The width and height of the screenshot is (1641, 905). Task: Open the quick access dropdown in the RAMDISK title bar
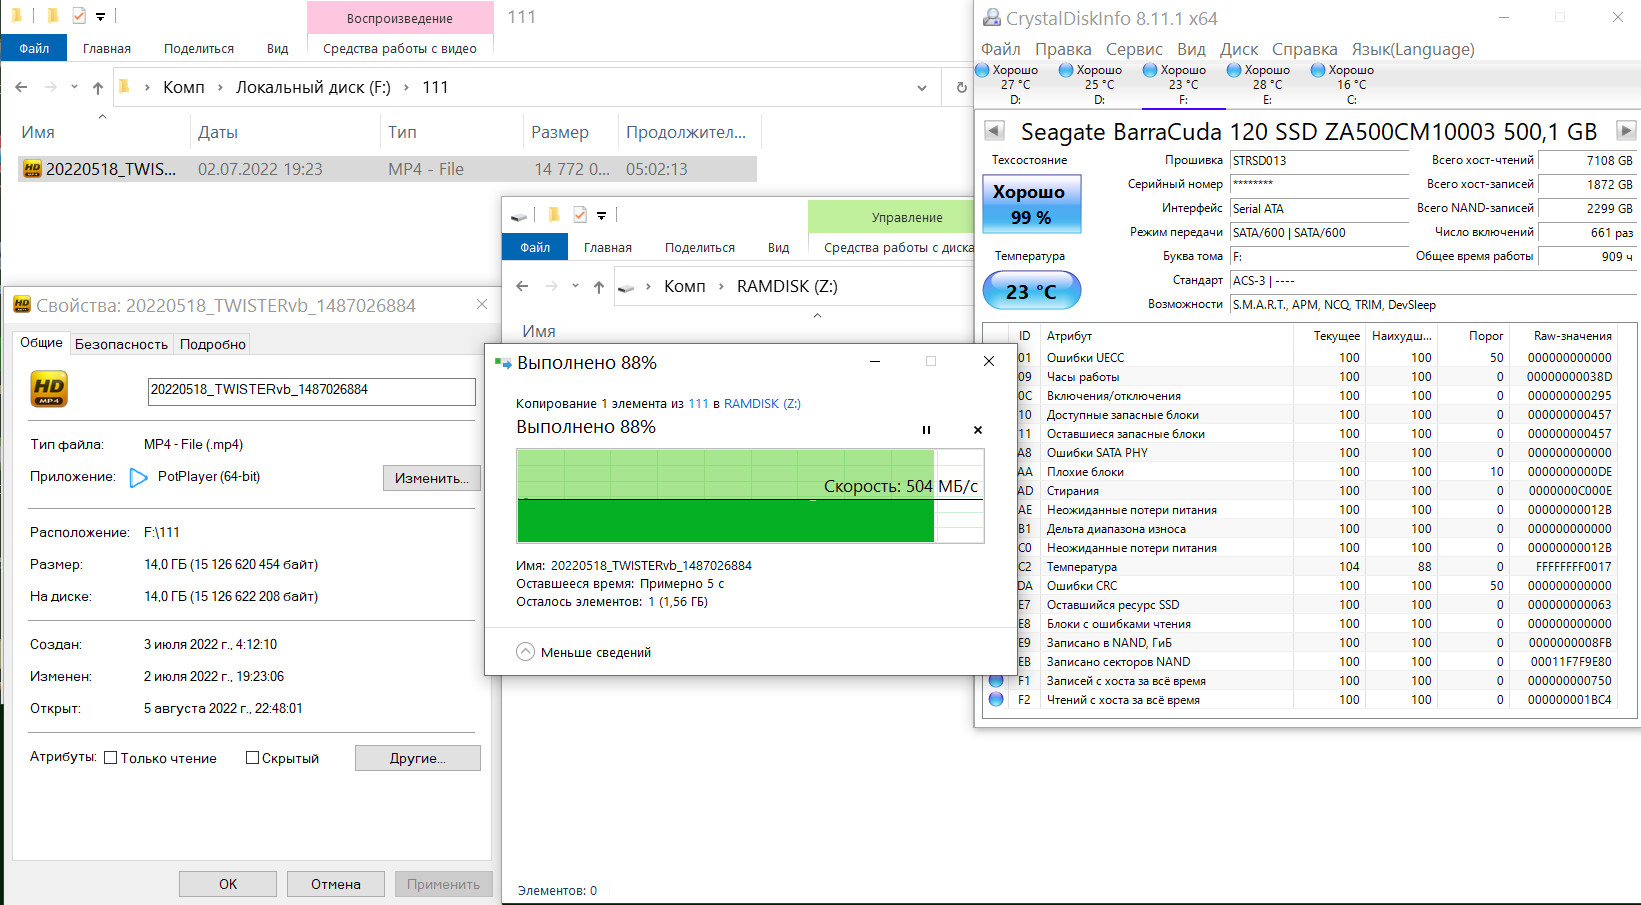coord(601,216)
